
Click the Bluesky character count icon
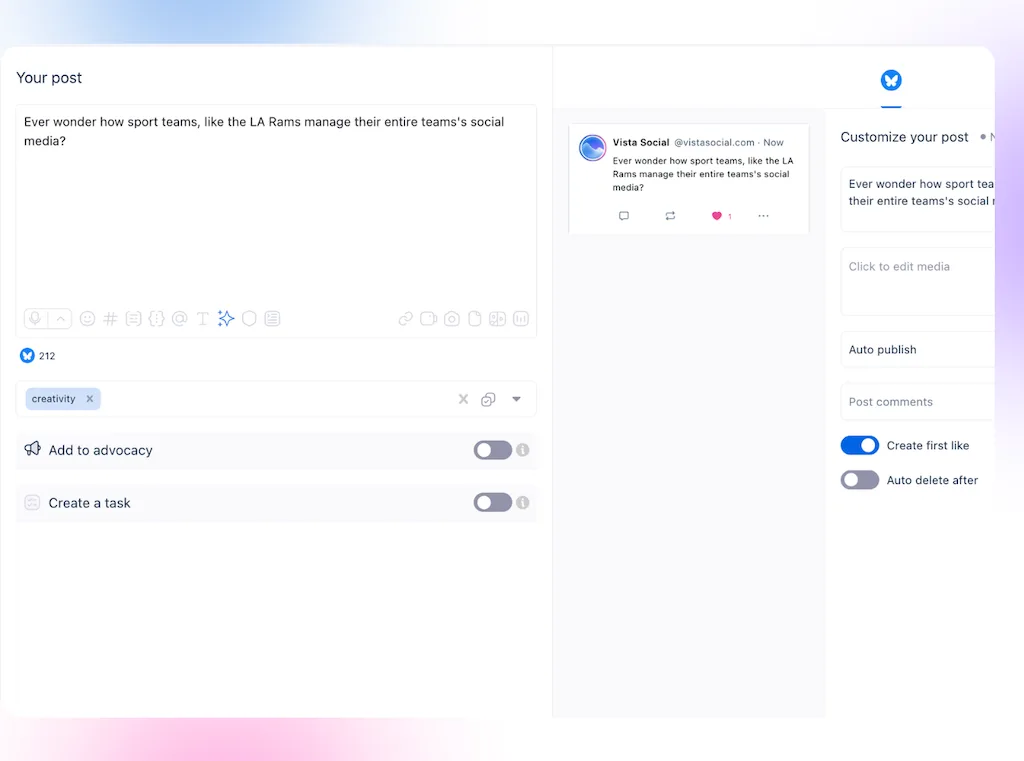27,355
